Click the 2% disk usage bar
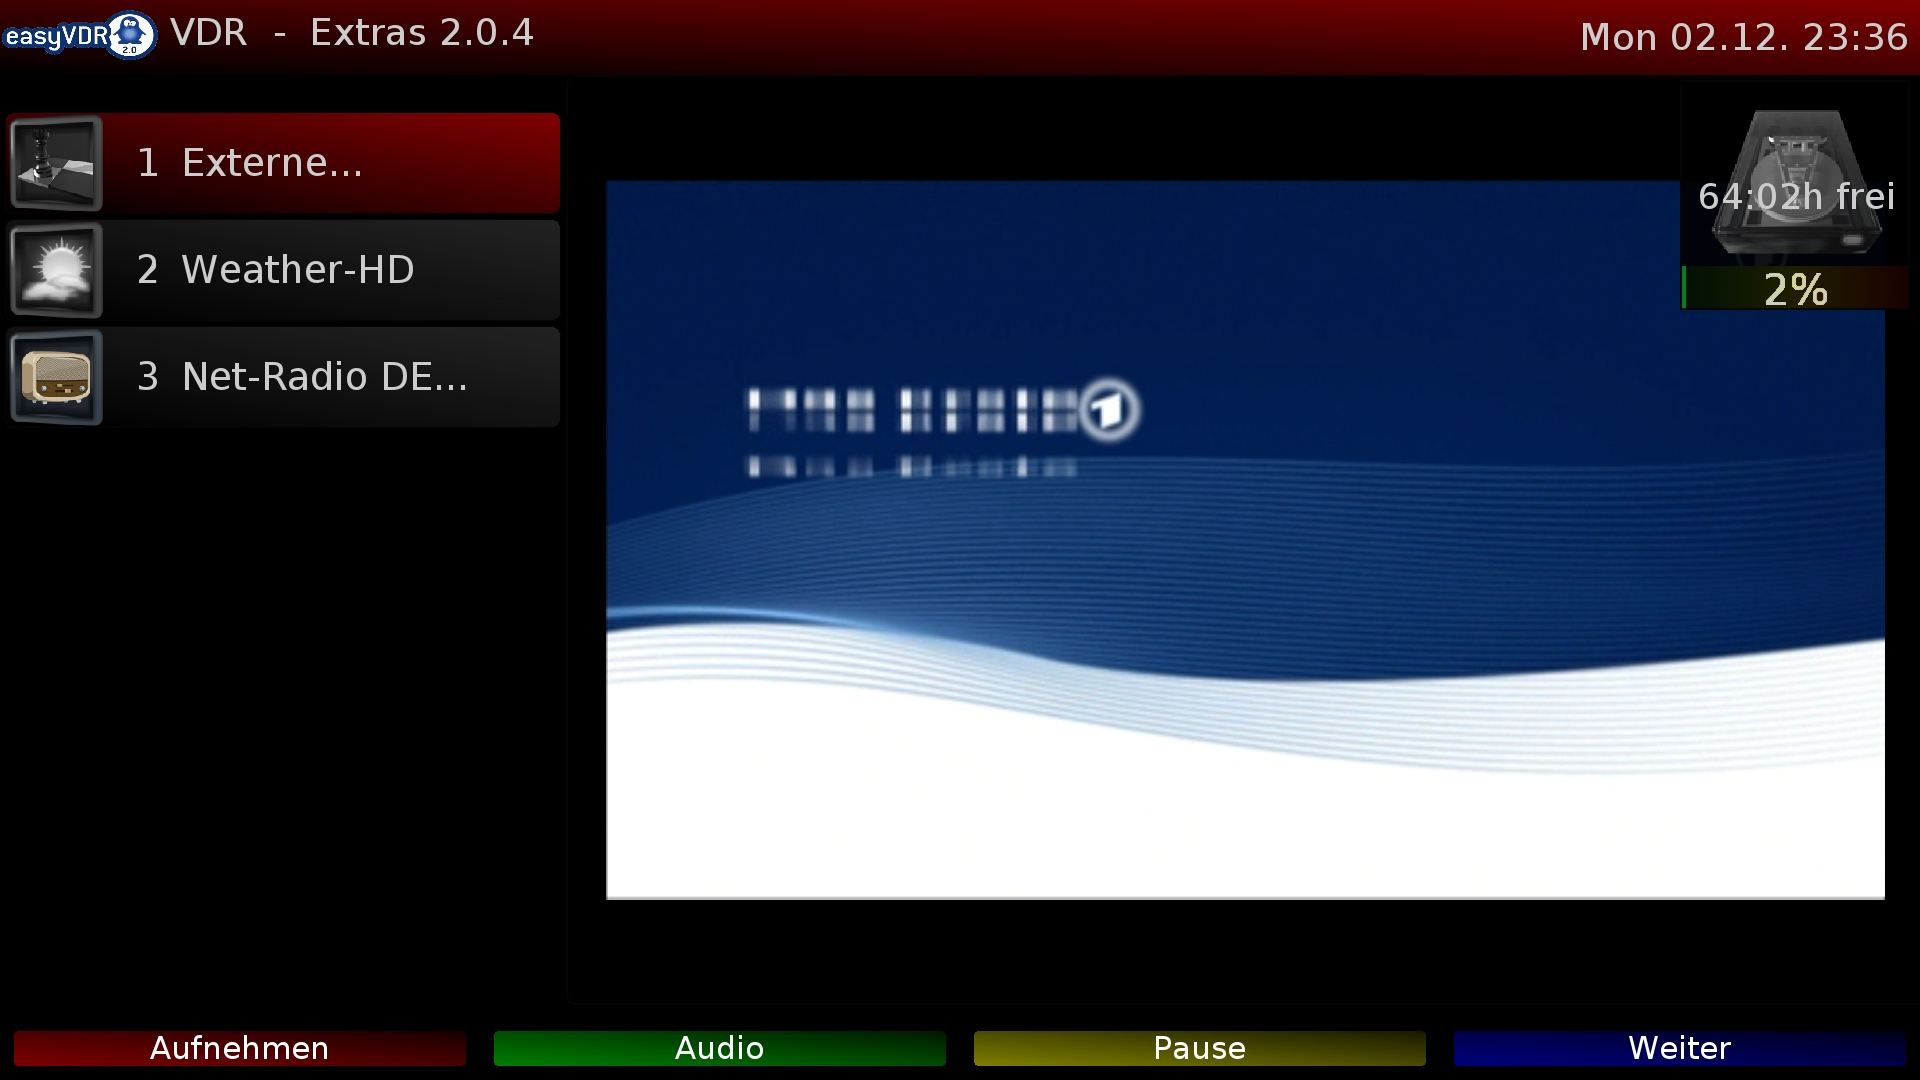The width and height of the screenshot is (1920, 1080). [x=1795, y=289]
